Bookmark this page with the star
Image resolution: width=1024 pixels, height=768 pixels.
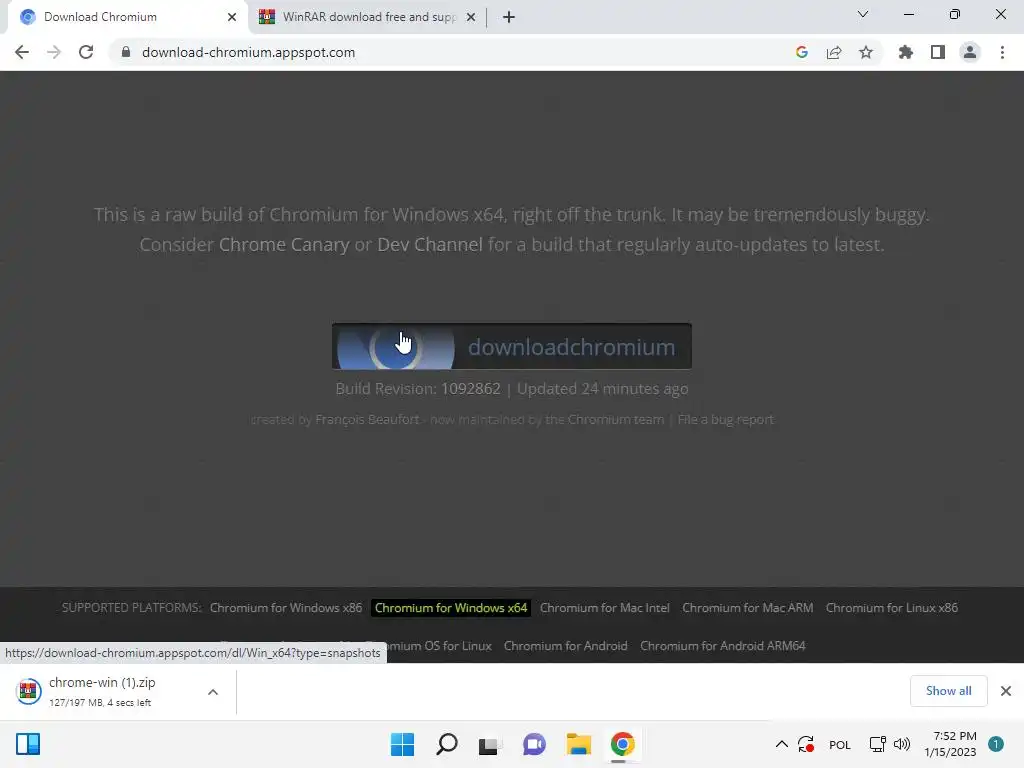(x=866, y=52)
